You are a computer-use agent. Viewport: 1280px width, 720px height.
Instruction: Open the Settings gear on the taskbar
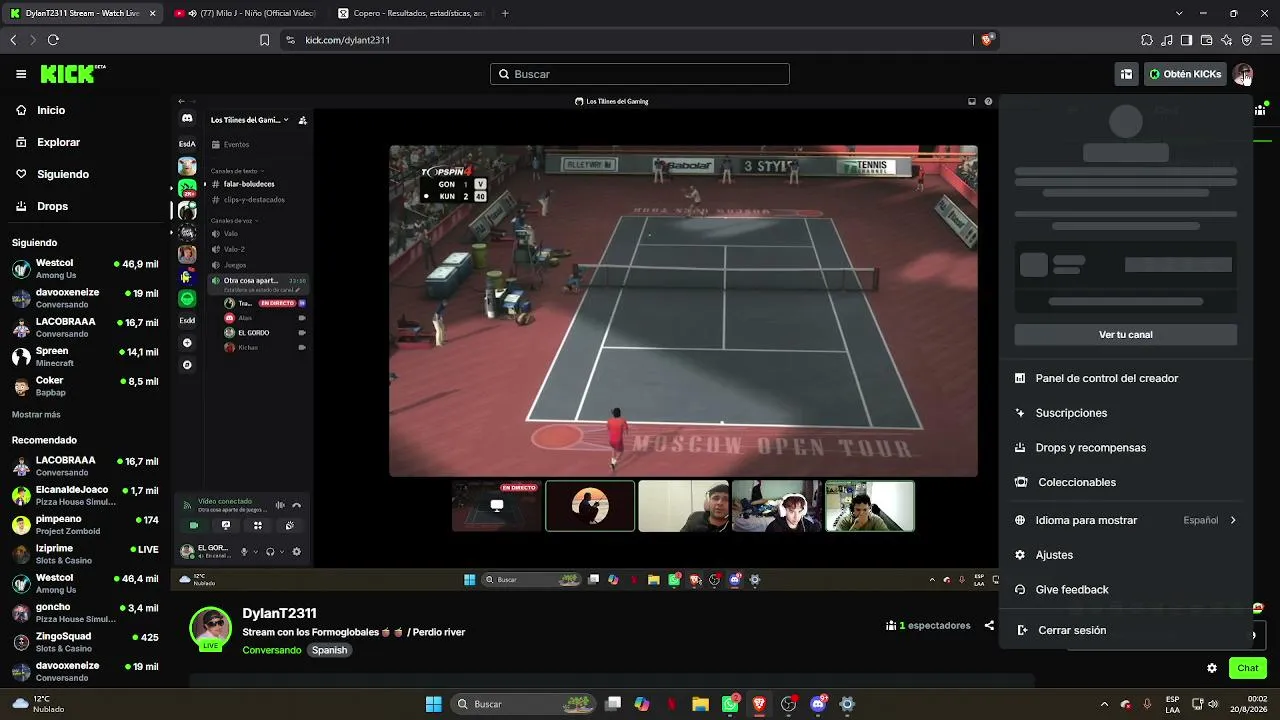pyautogui.click(x=847, y=704)
